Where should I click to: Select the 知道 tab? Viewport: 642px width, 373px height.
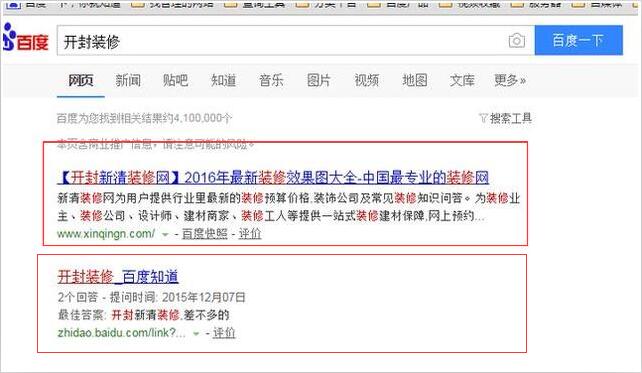coord(223,80)
